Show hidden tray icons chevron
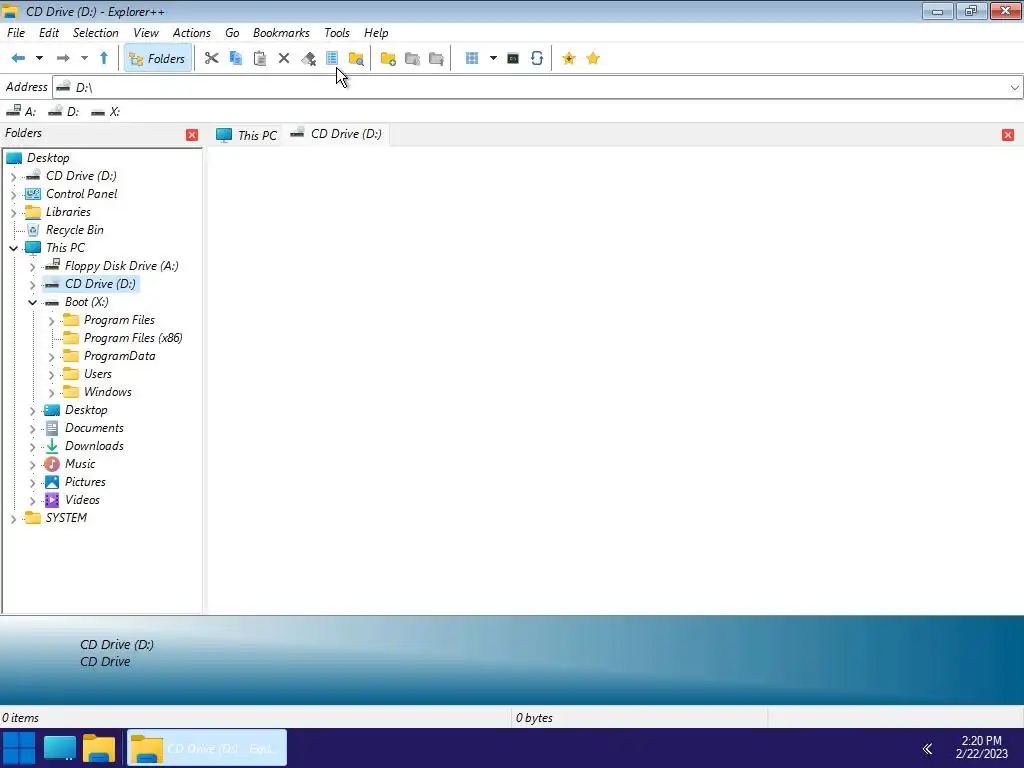The image size is (1024, 768). (927, 748)
